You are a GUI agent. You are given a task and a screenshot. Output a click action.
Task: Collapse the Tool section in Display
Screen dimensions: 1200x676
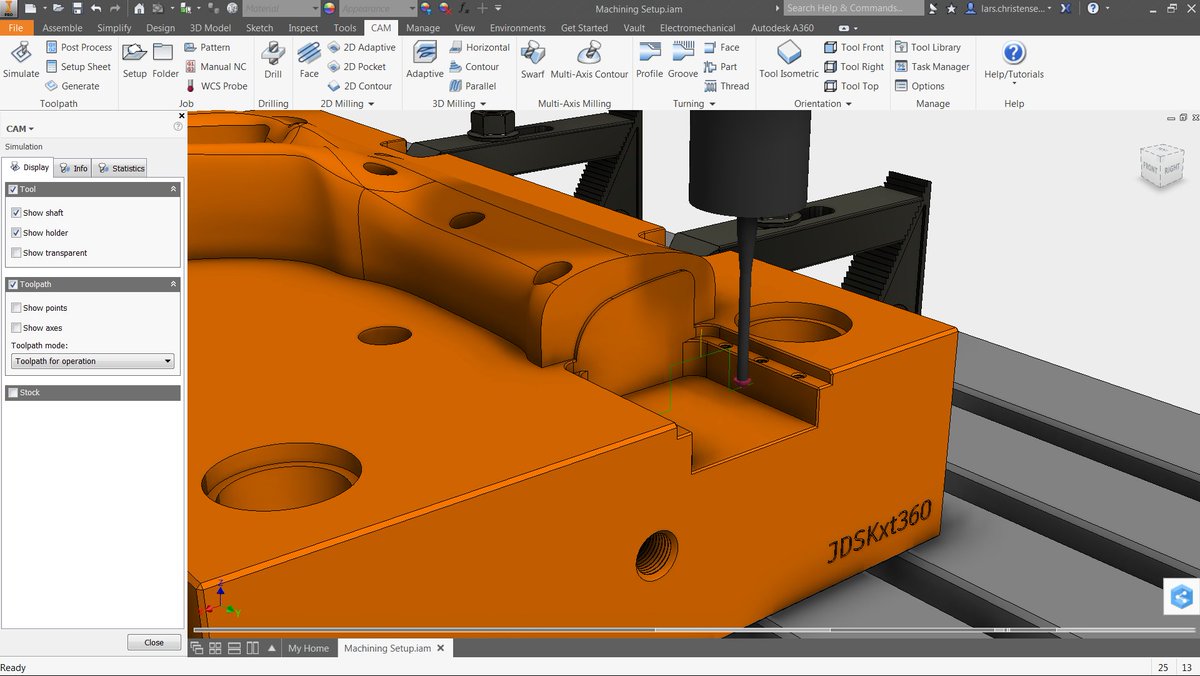pyautogui.click(x=173, y=189)
